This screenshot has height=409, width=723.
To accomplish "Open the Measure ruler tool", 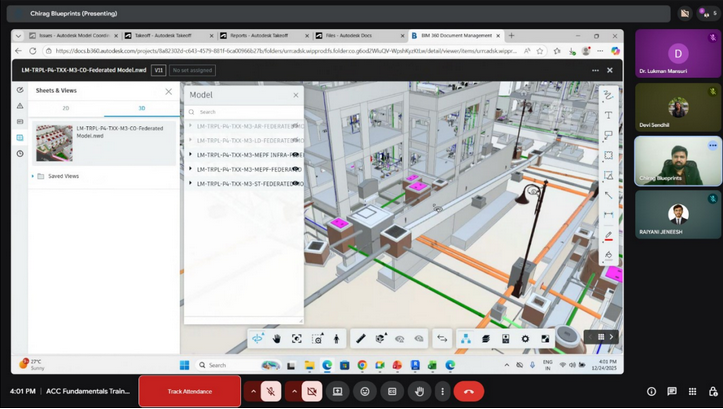I will 361,339.
